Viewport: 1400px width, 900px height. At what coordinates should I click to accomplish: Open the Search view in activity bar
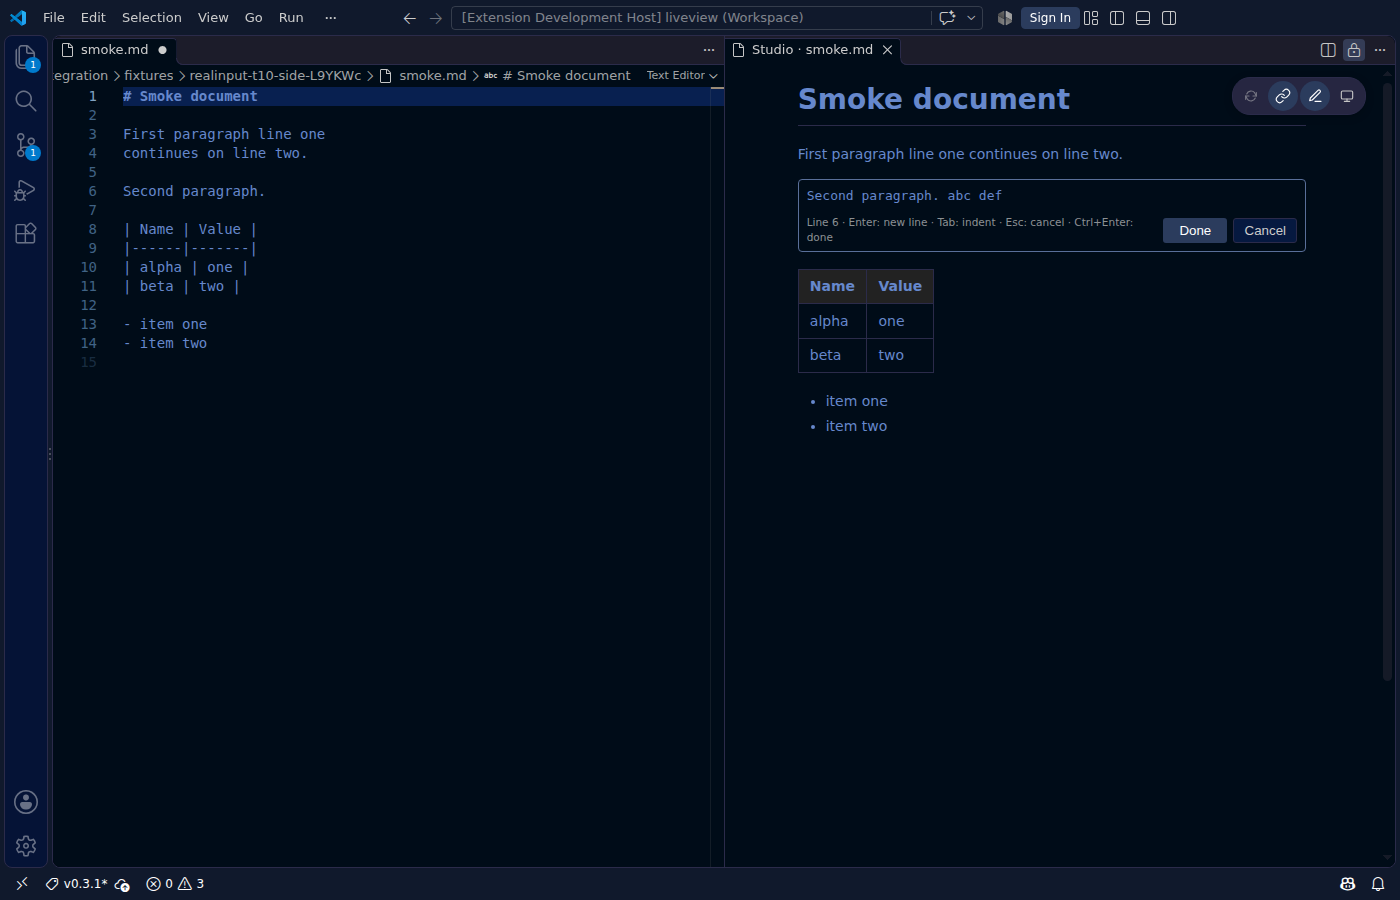26,101
